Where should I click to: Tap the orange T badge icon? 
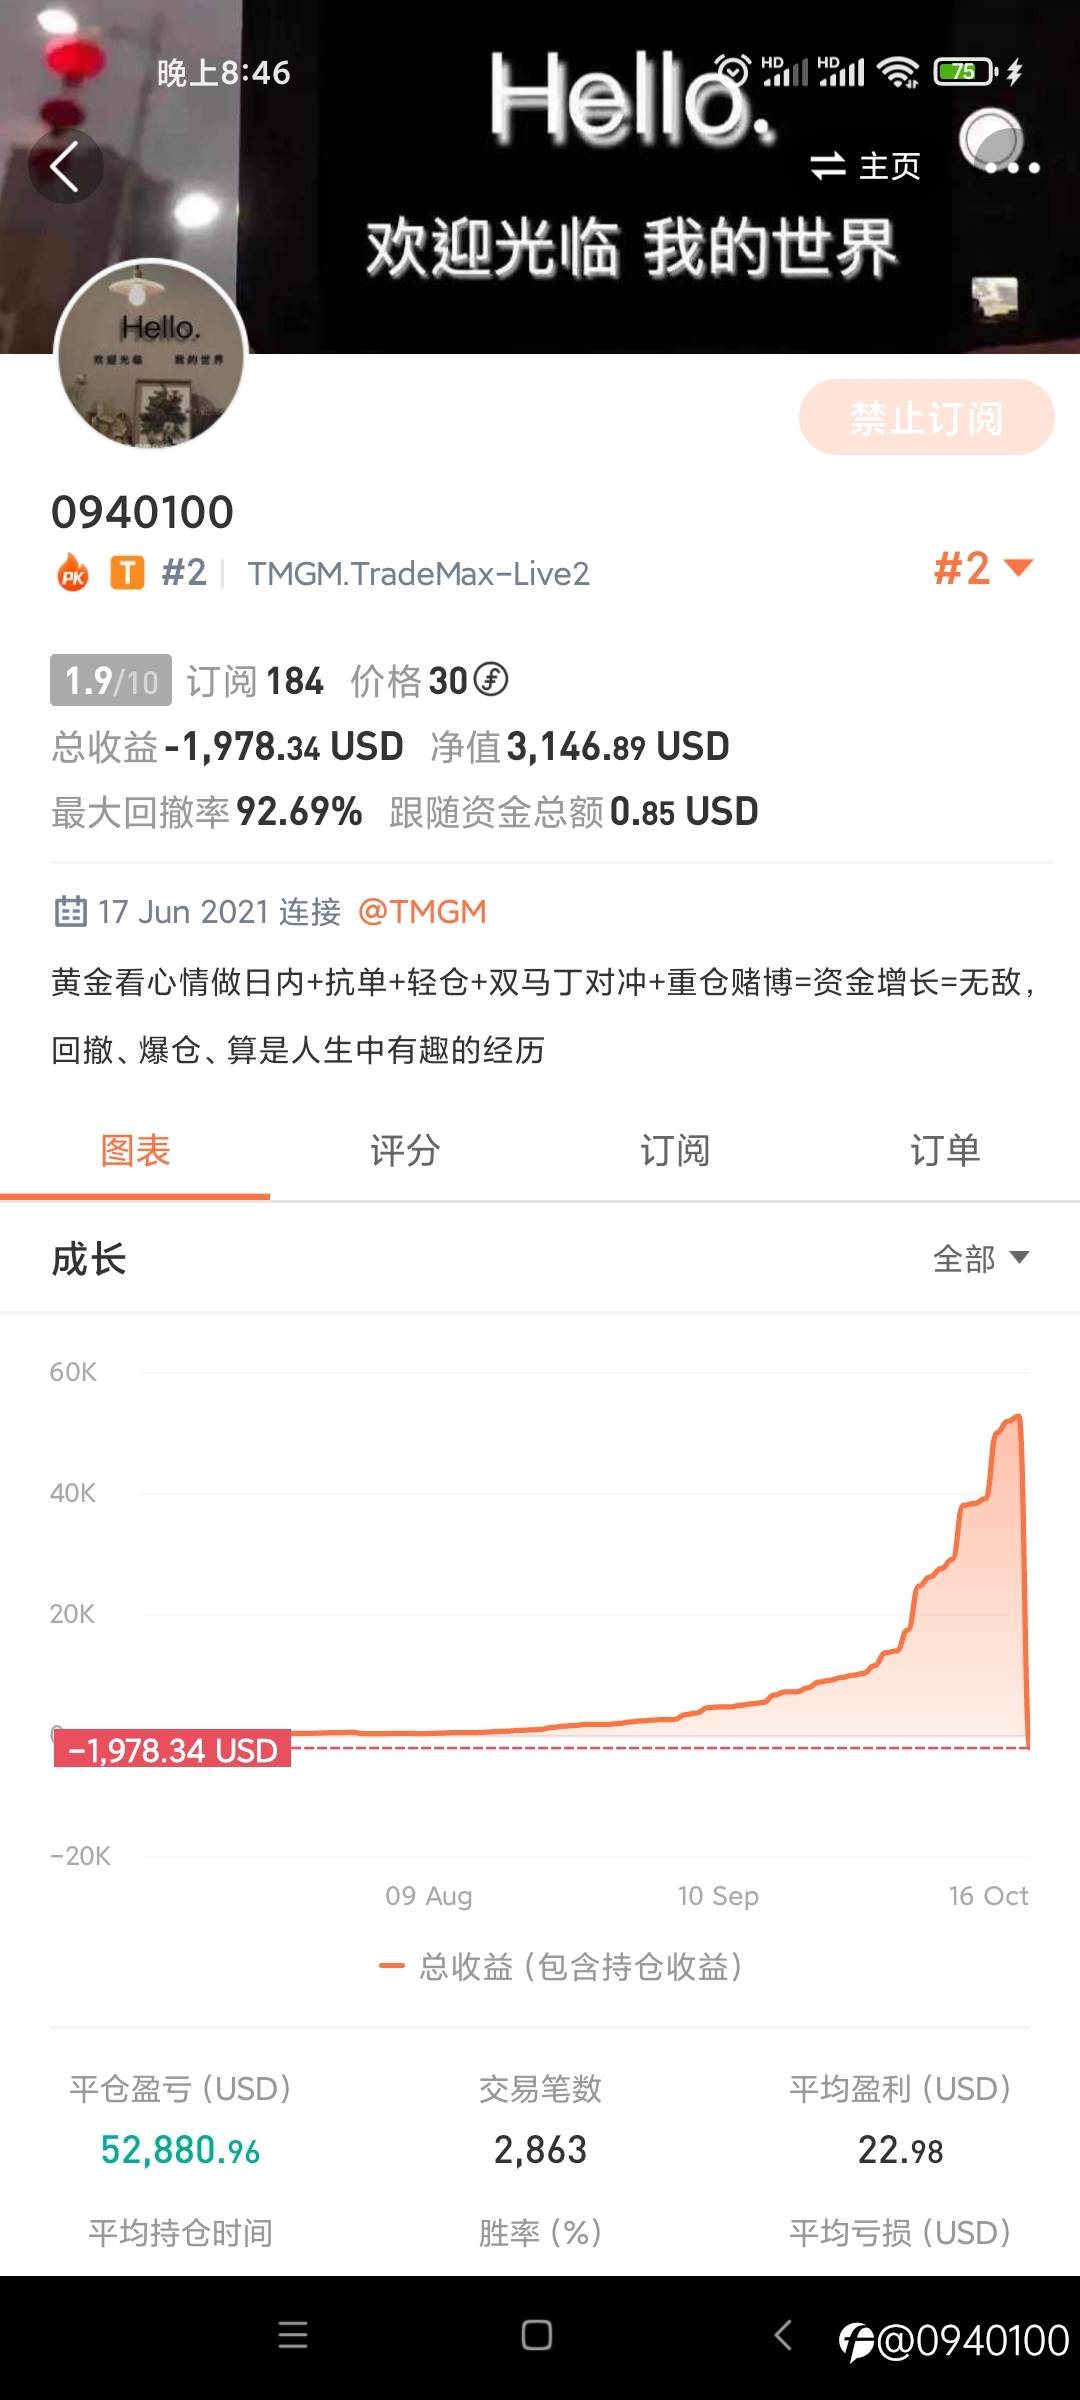pos(127,573)
